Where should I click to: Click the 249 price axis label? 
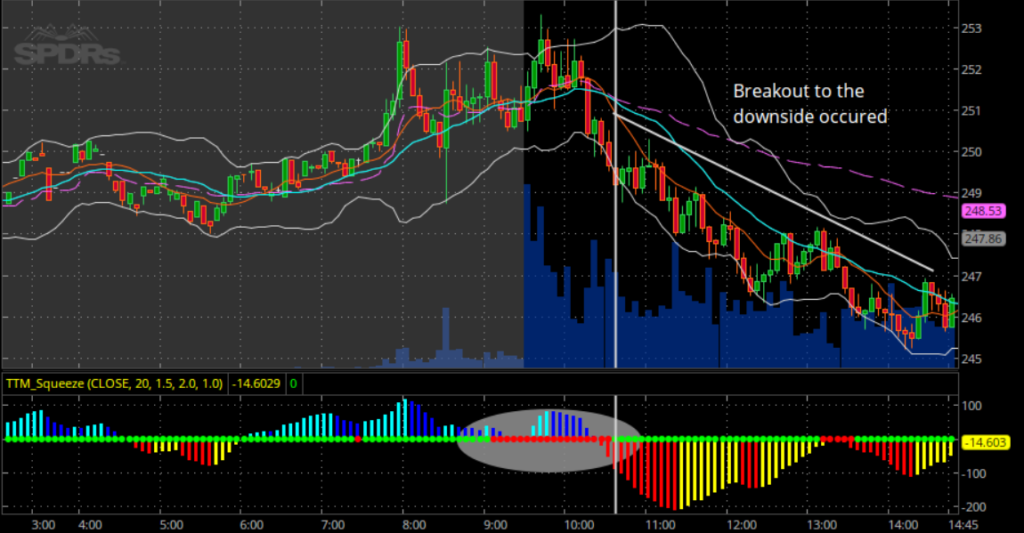pyautogui.click(x=971, y=193)
